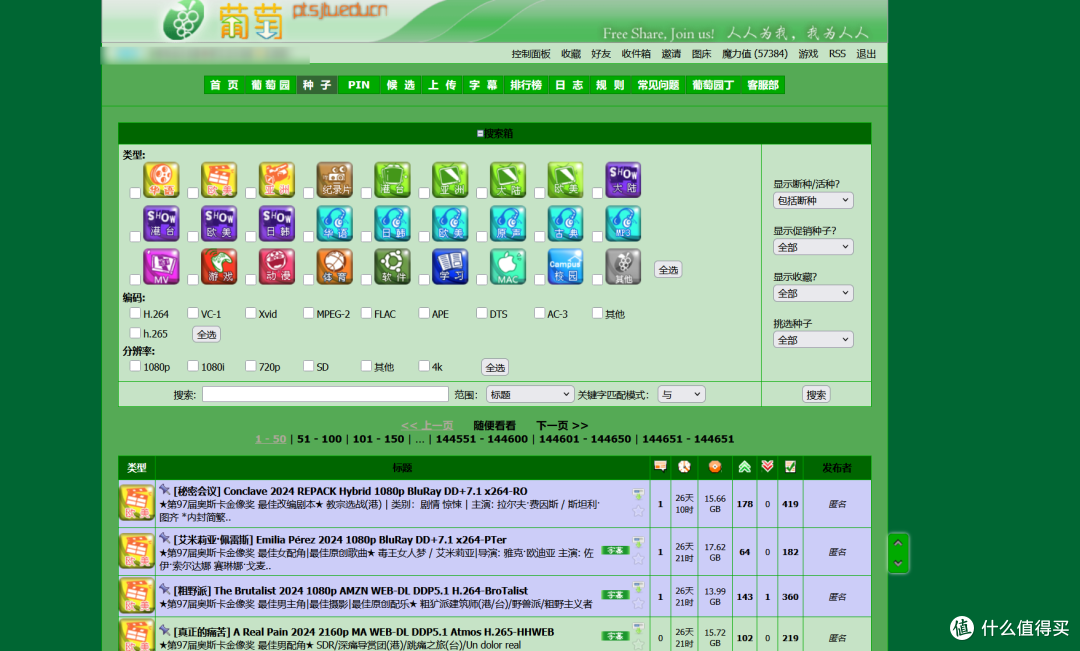Click the 纪录片 documentary category icon
Screen dimensions: 1080x651
coord(335,180)
